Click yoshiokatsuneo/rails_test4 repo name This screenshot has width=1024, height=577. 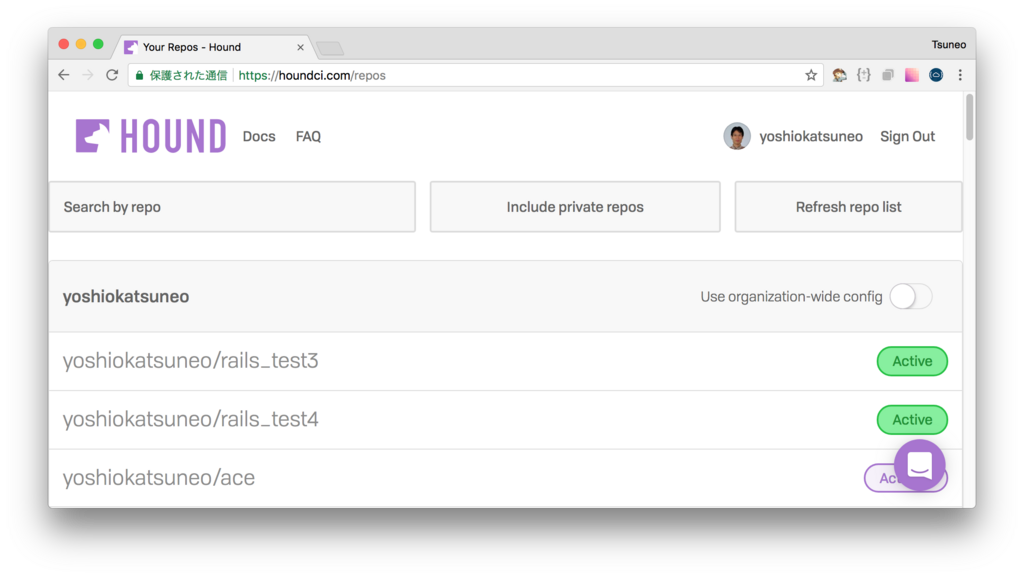tap(191, 419)
